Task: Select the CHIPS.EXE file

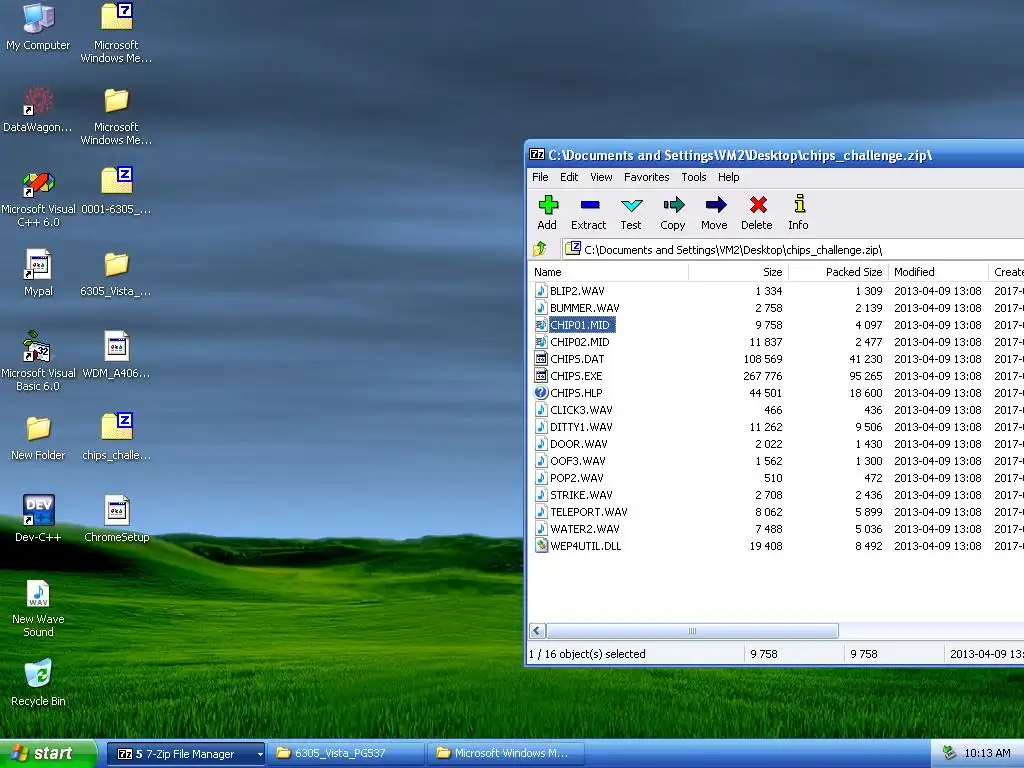Action: 576,376
